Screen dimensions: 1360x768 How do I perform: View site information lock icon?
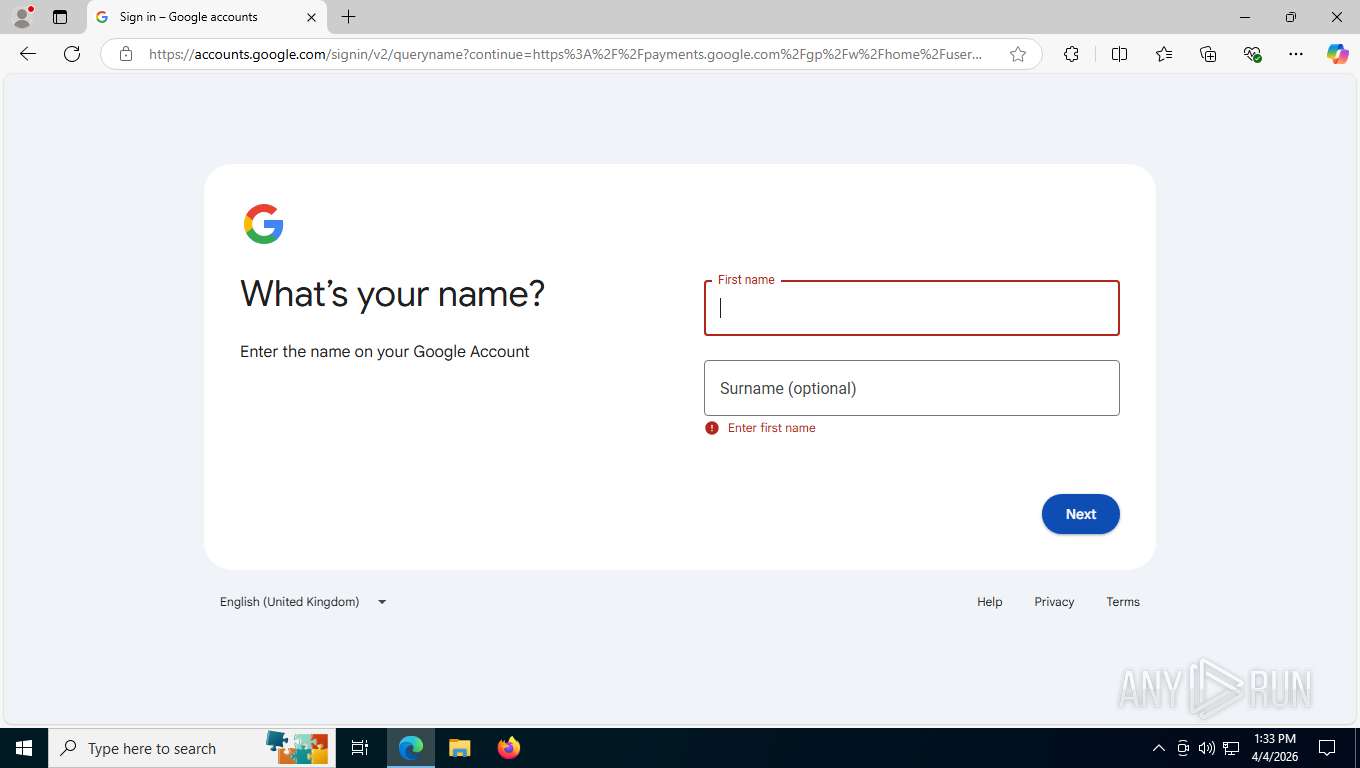pyautogui.click(x=125, y=54)
